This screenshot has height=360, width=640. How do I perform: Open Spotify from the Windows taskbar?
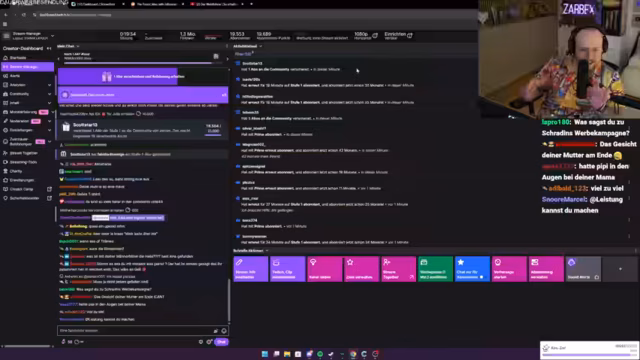tap(320, 354)
